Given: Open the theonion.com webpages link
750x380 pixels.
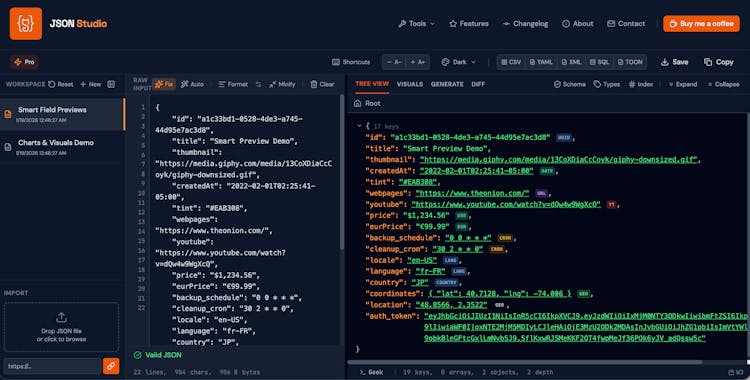Looking at the screenshot, I should coord(472,193).
